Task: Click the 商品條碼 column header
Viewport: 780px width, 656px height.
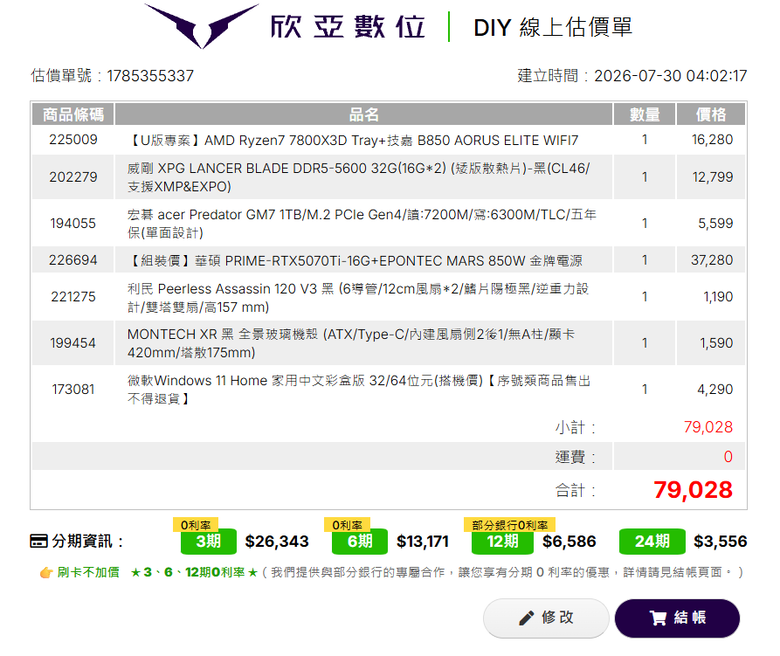Action: (73, 114)
